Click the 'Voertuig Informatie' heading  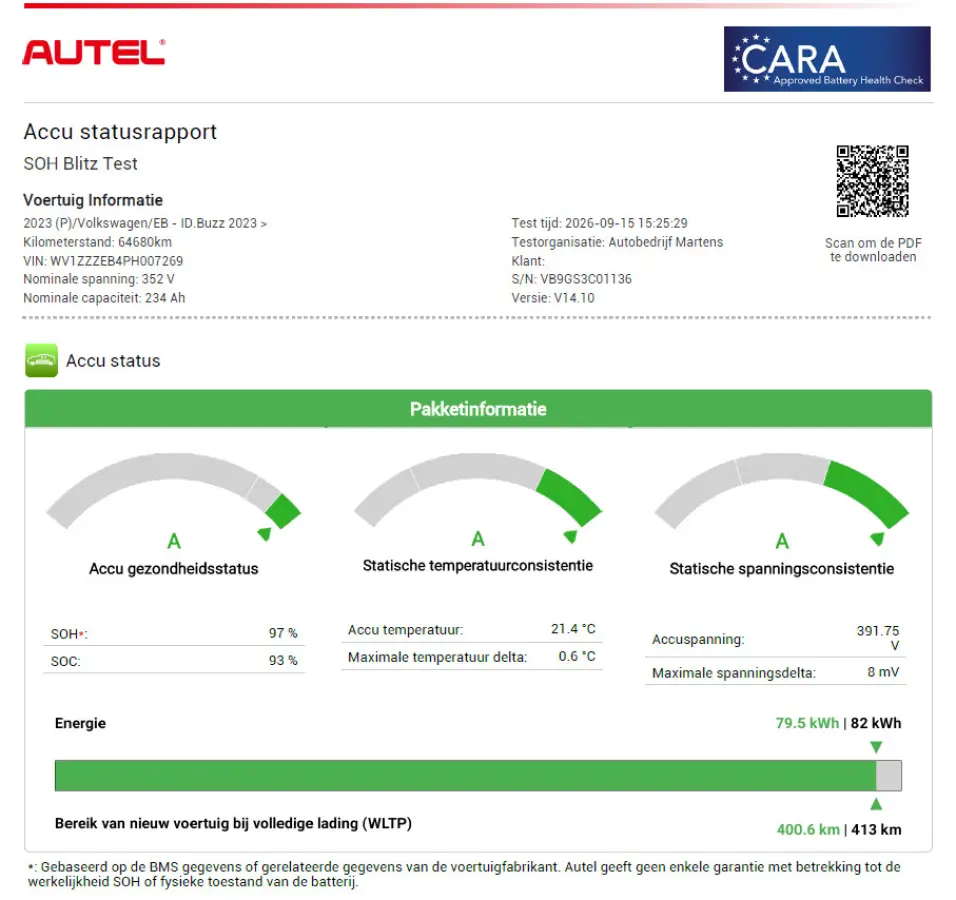(93, 200)
